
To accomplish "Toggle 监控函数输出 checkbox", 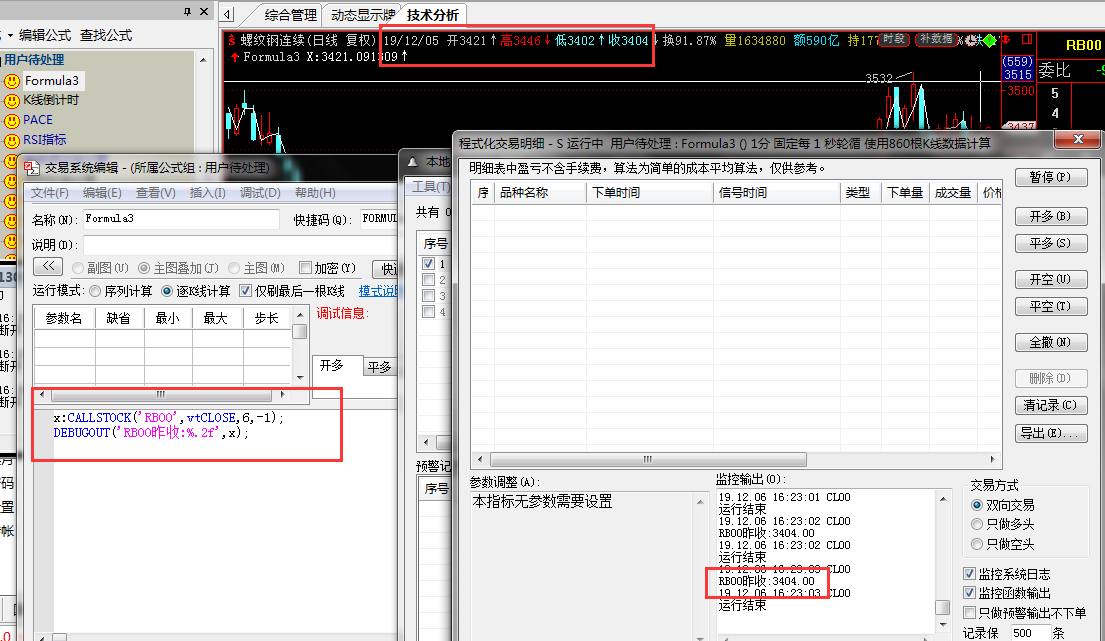I will (970, 593).
